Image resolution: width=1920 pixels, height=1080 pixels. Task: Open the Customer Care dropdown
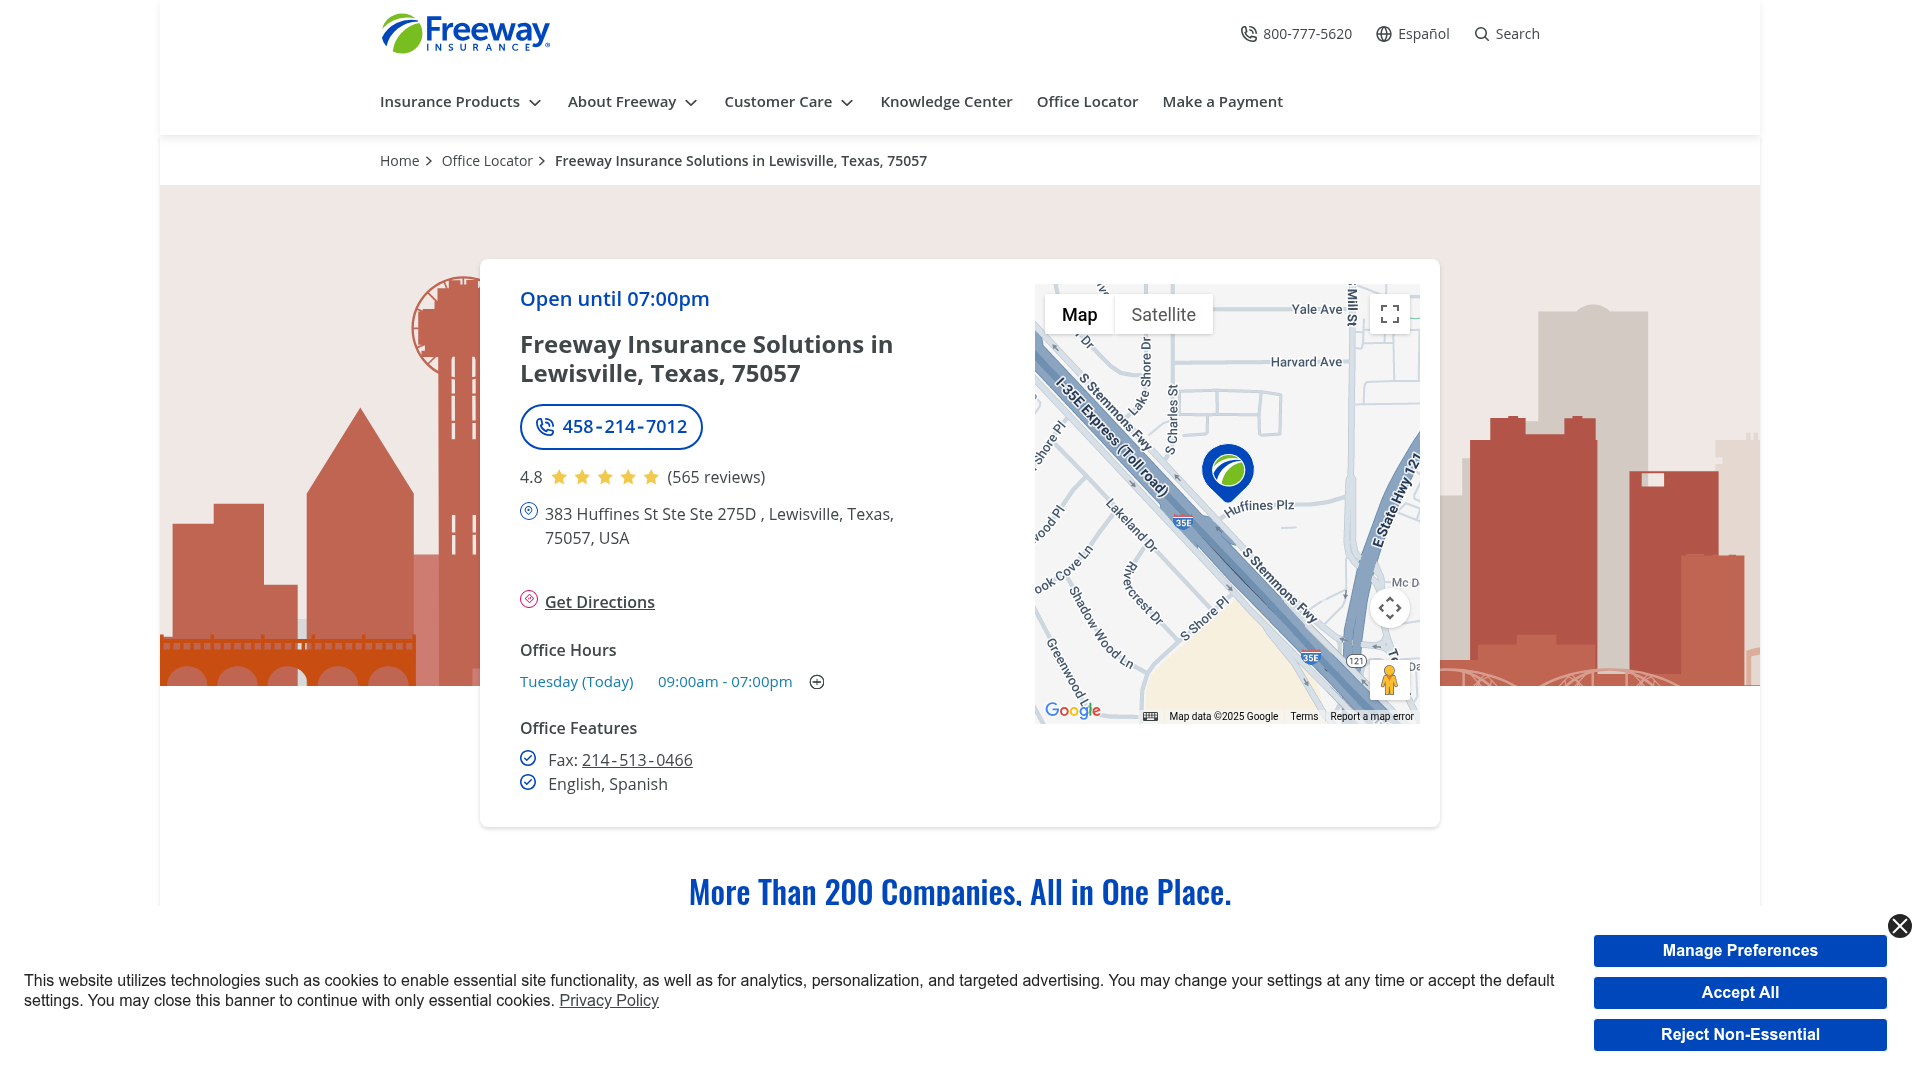click(788, 102)
